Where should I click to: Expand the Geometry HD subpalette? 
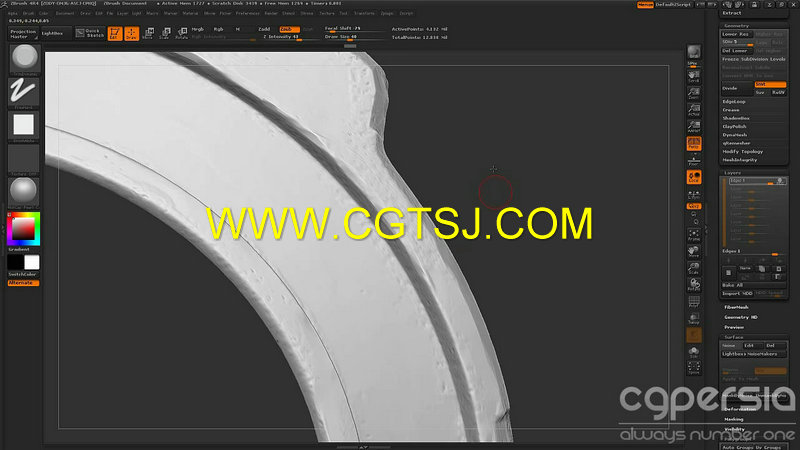741,317
